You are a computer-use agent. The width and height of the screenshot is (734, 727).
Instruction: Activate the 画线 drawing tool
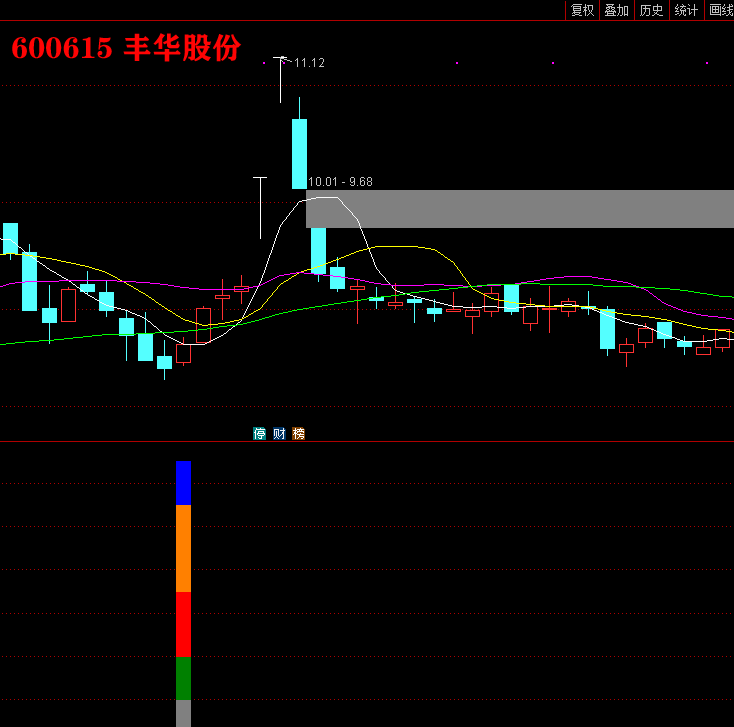(720, 10)
